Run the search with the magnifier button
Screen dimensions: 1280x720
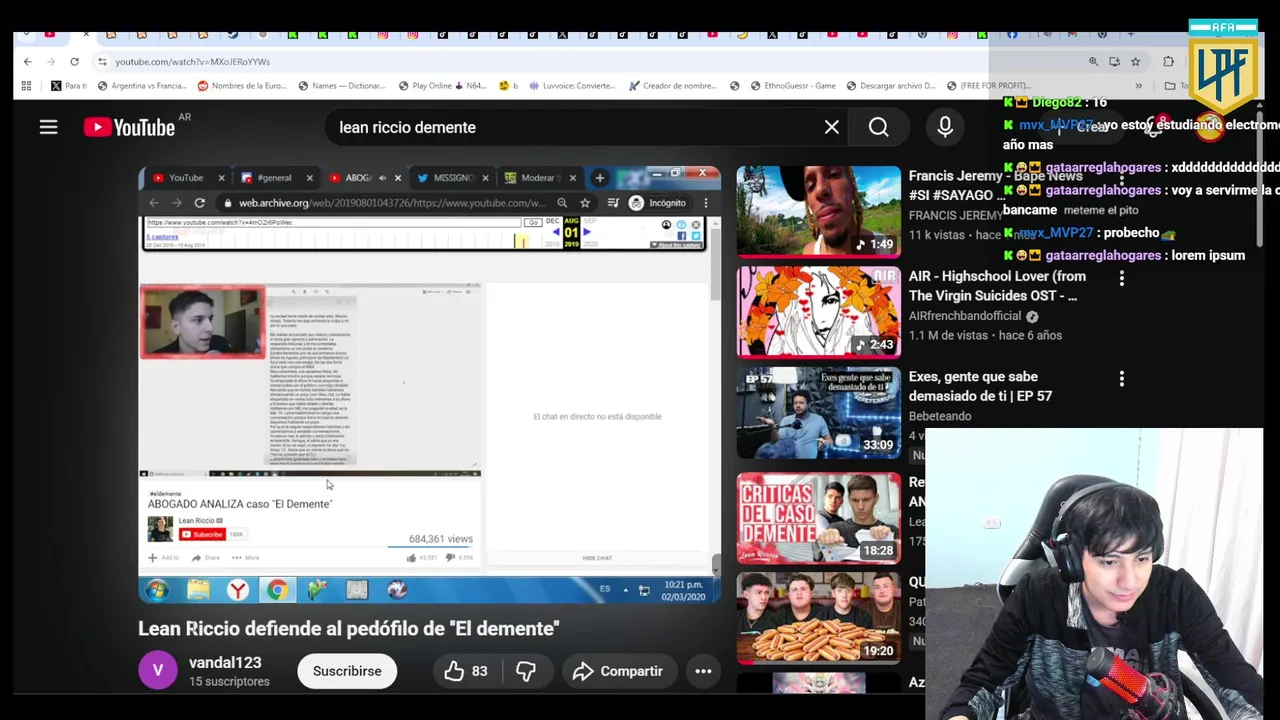pos(878,127)
